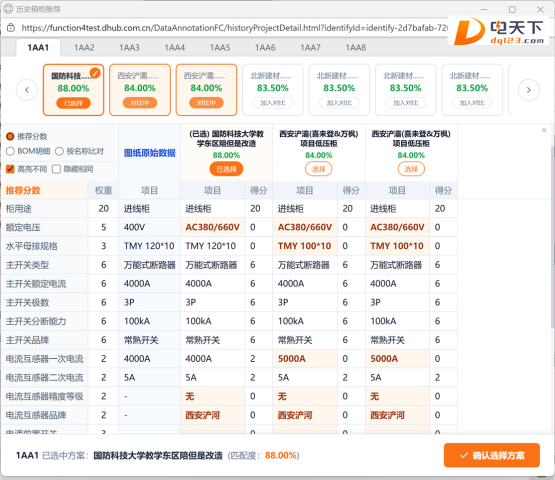Switch to the 1AA1 tab

[x=38, y=48]
